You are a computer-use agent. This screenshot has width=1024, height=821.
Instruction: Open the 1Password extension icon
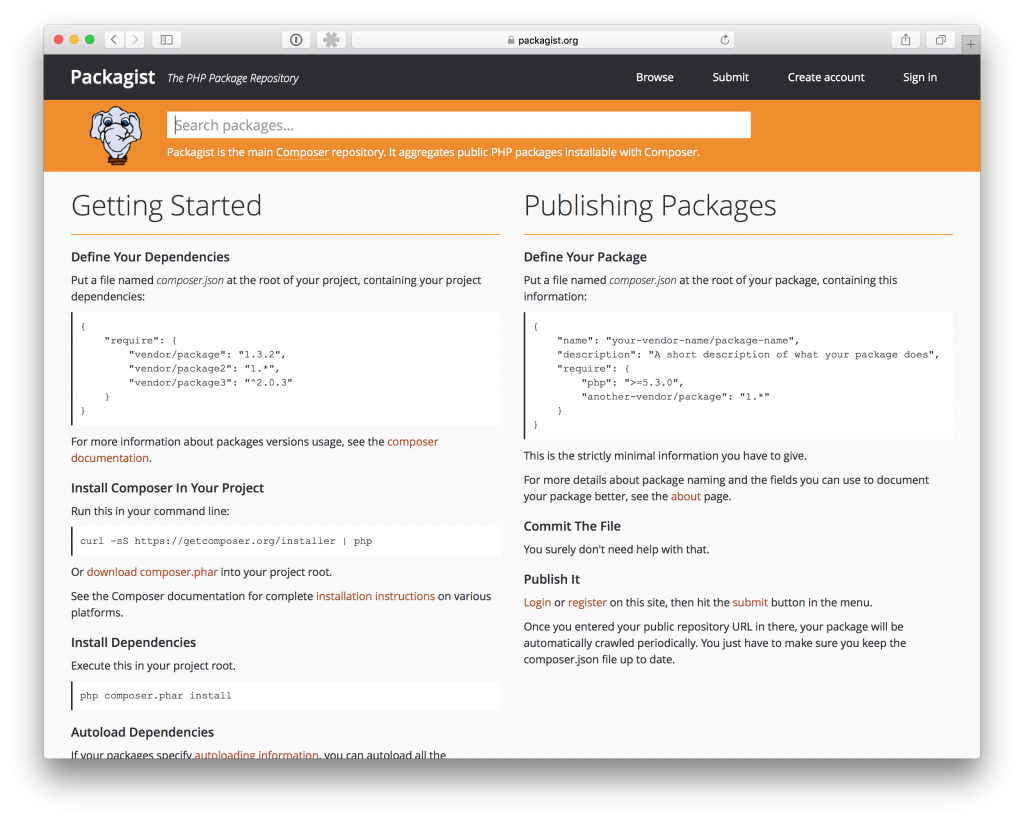click(296, 40)
